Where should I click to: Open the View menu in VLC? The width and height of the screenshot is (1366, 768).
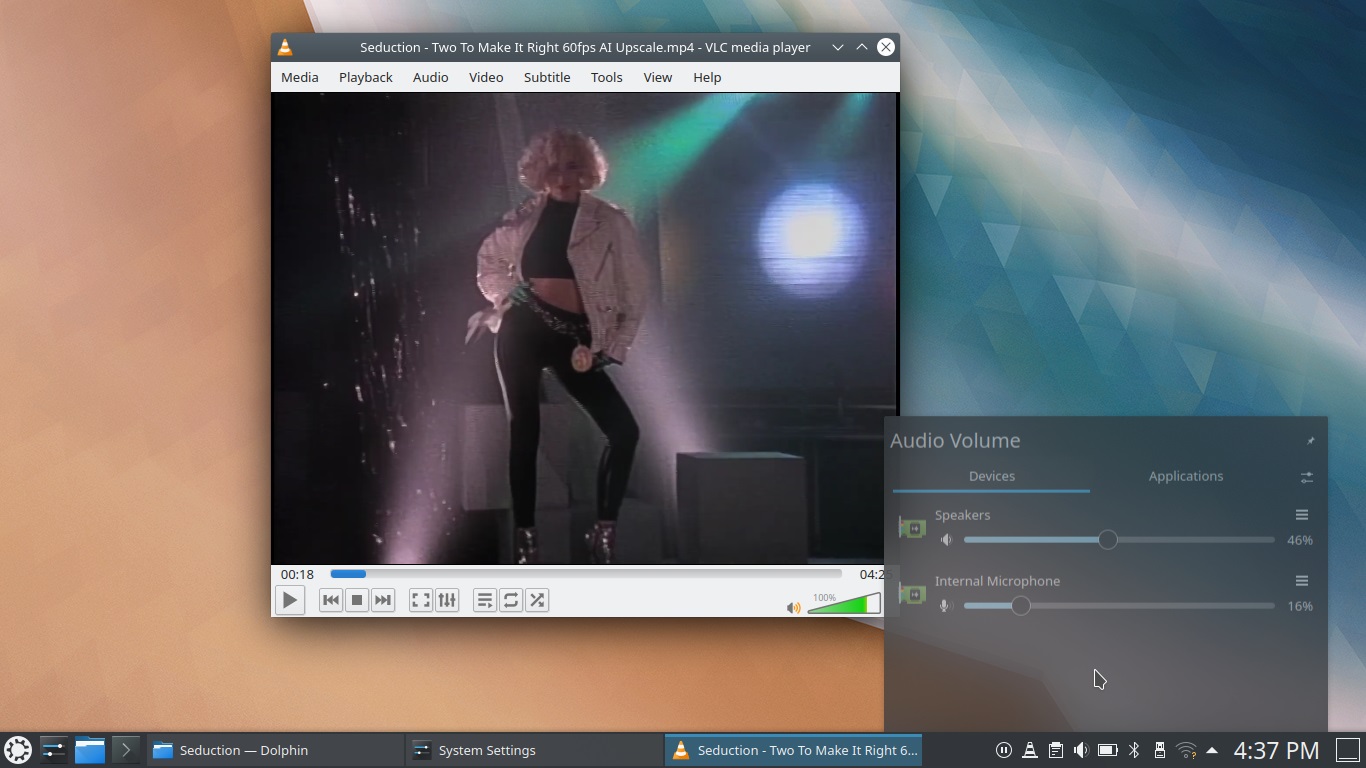click(658, 77)
